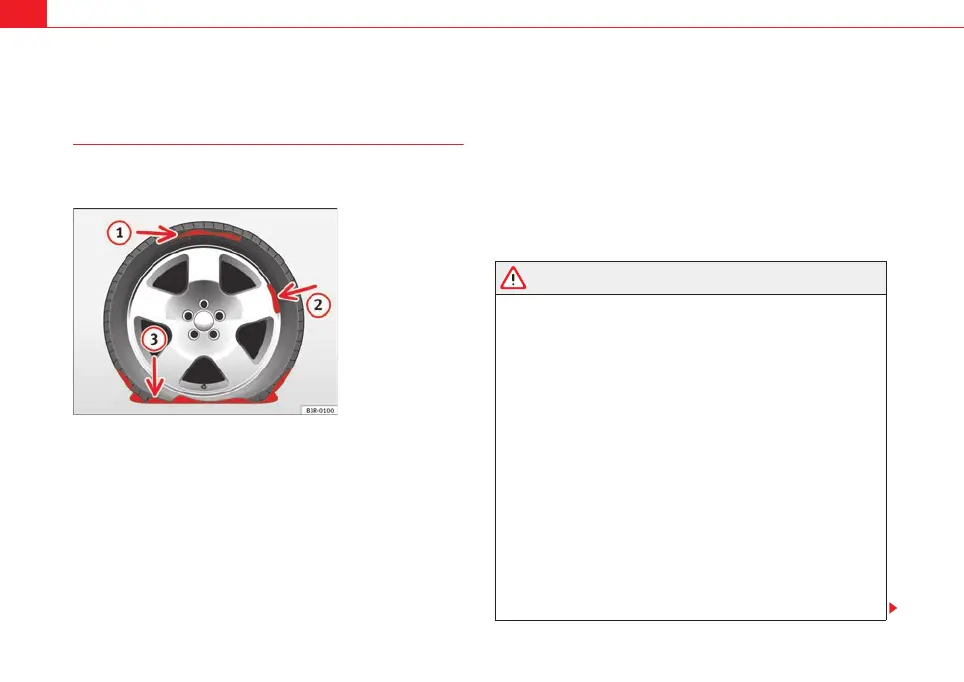Viewport: 964px width, 682px height.
Task: Click inside the empty warning box body
Action: (x=690, y=457)
